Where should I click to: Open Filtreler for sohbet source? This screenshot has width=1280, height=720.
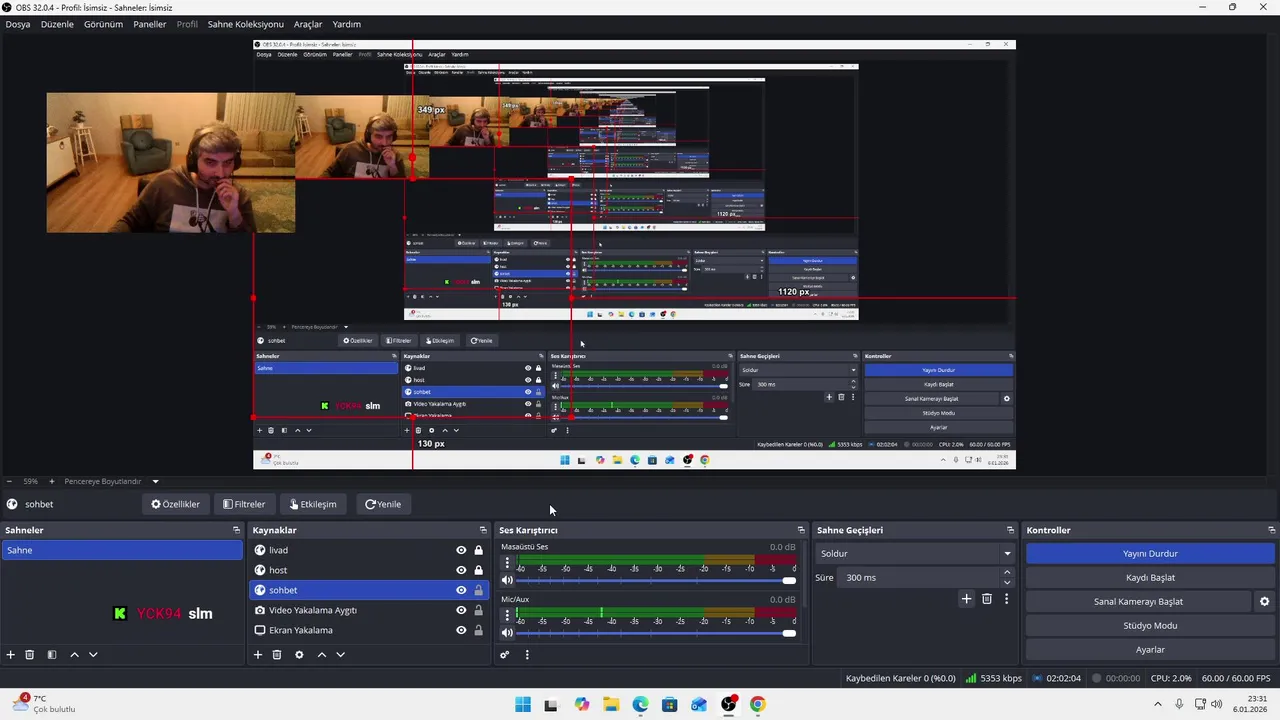point(244,504)
